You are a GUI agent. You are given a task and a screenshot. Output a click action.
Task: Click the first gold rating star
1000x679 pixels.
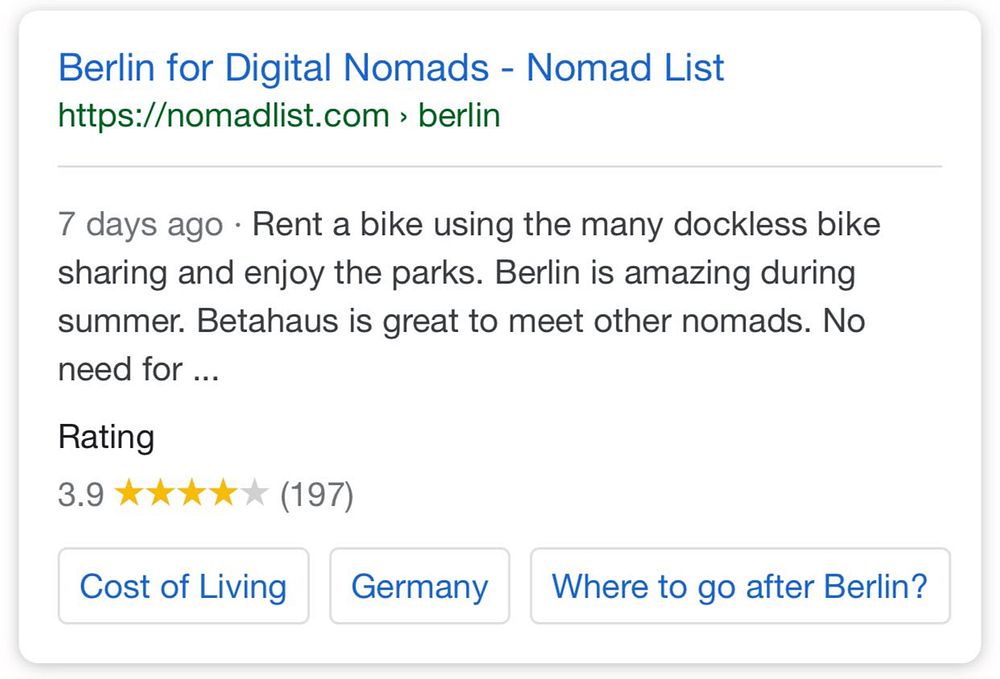(130, 493)
